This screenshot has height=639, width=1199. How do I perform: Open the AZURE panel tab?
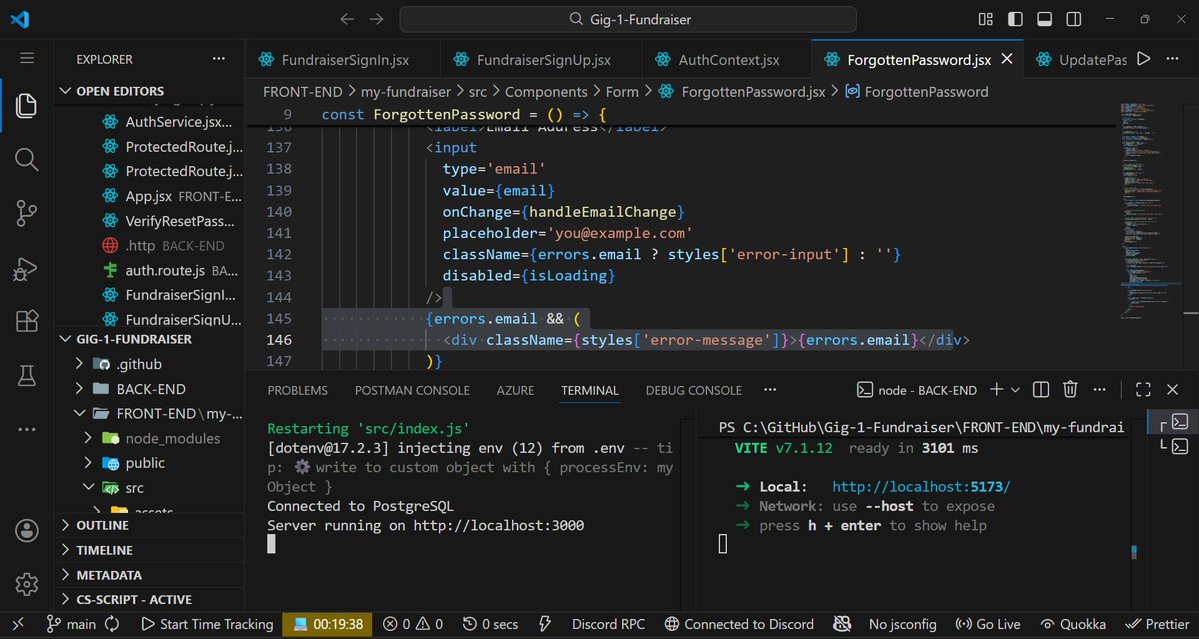point(515,391)
